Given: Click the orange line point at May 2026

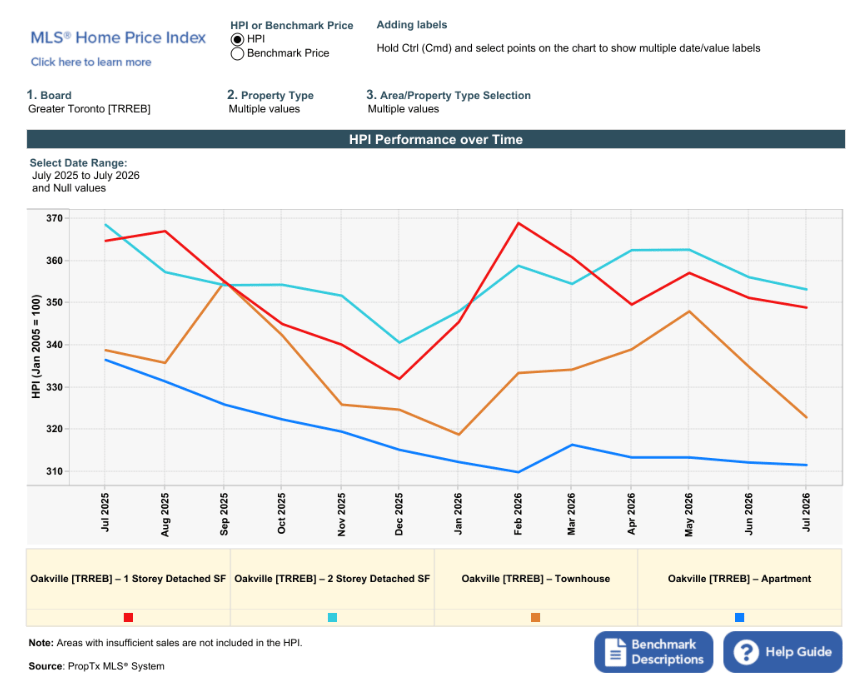Looking at the screenshot, I should [689, 311].
